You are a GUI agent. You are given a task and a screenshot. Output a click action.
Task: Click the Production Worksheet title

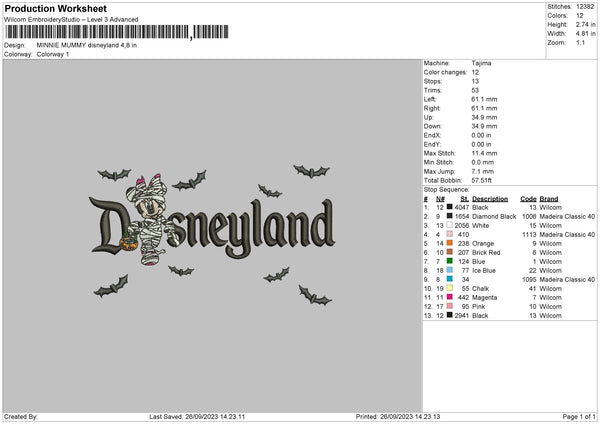pyautogui.click(x=56, y=8)
